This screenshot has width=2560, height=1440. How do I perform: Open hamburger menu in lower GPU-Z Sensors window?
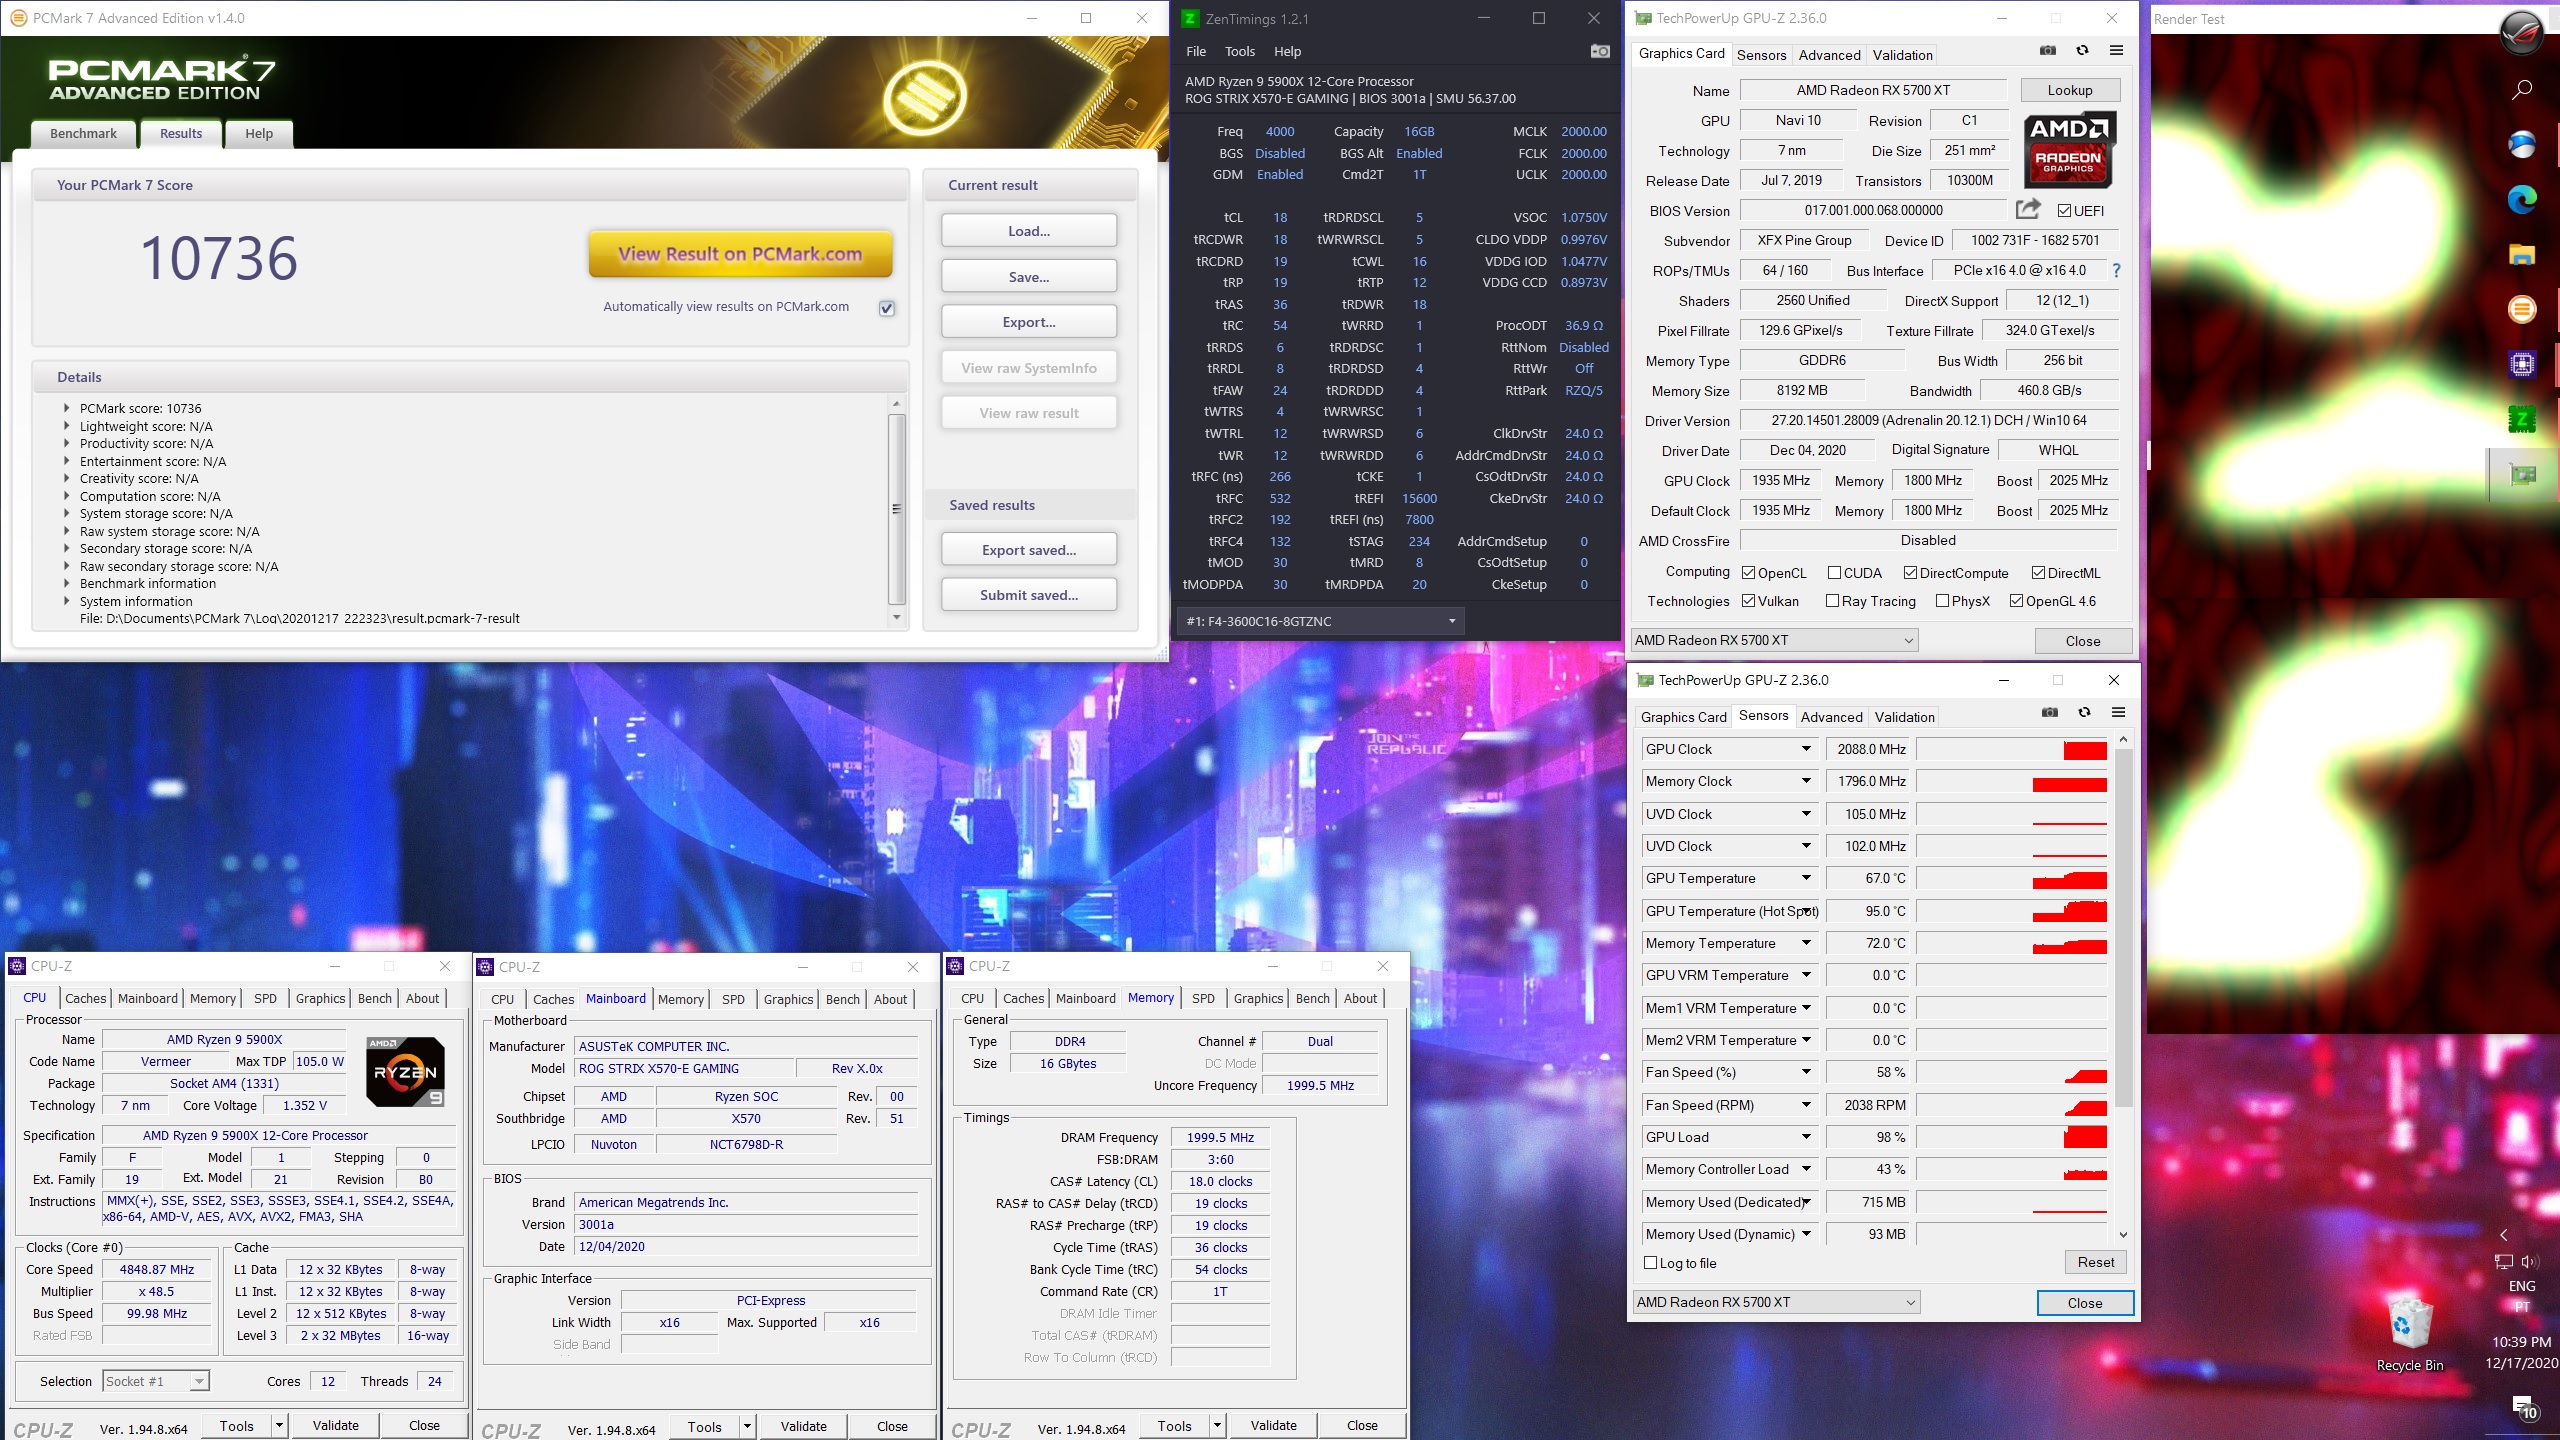[2118, 712]
